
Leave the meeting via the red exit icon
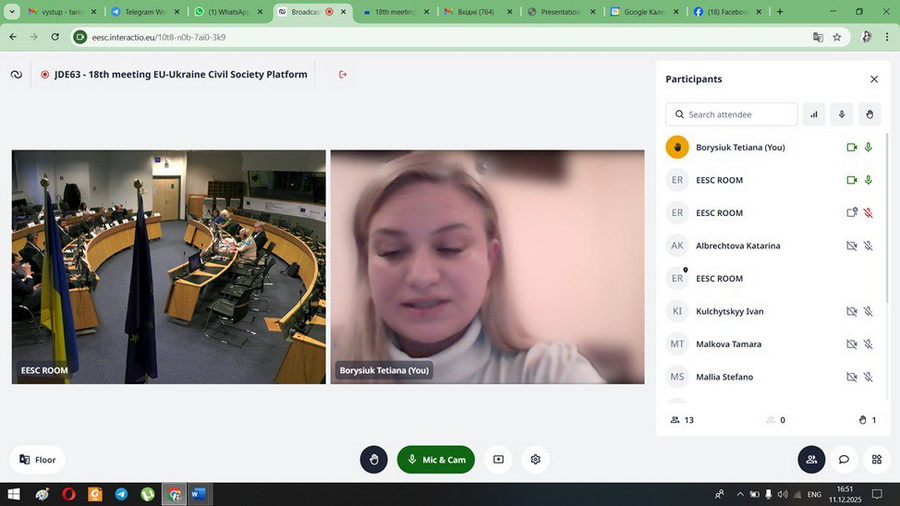343,75
